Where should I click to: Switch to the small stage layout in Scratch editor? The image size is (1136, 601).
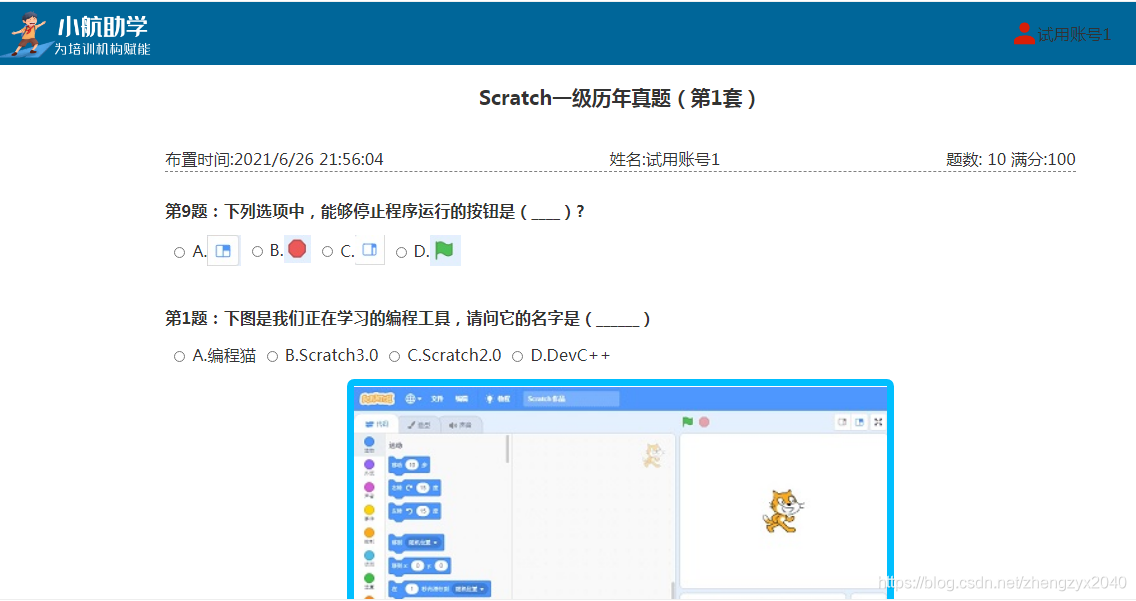coord(843,422)
